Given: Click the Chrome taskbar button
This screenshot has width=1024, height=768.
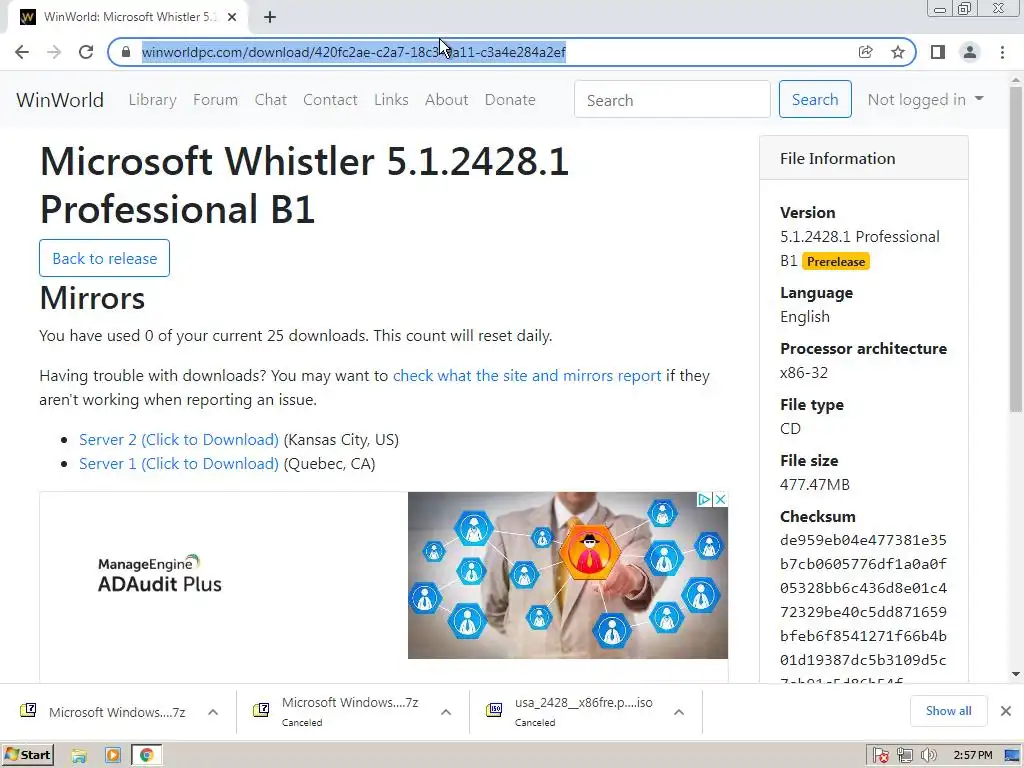Looking at the screenshot, I should (146, 756).
